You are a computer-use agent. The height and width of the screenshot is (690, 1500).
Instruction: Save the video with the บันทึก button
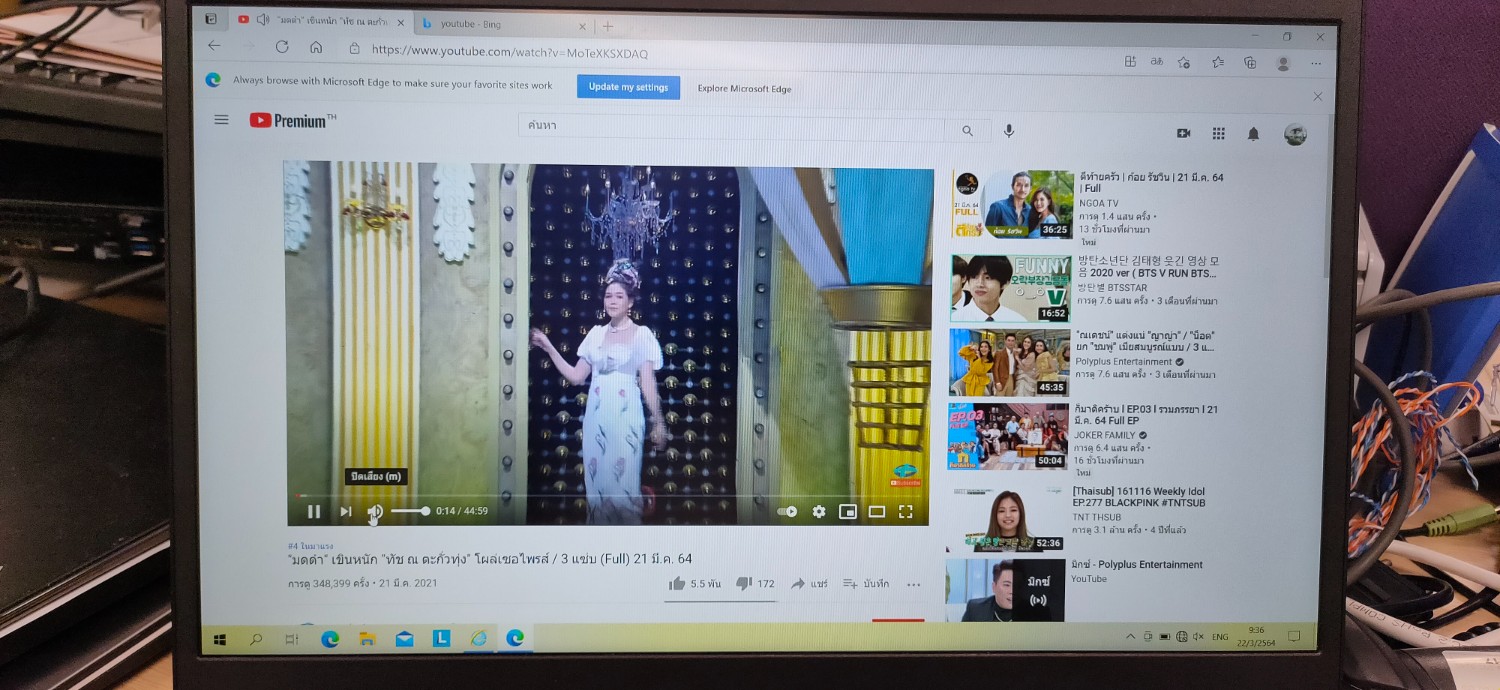pos(866,583)
